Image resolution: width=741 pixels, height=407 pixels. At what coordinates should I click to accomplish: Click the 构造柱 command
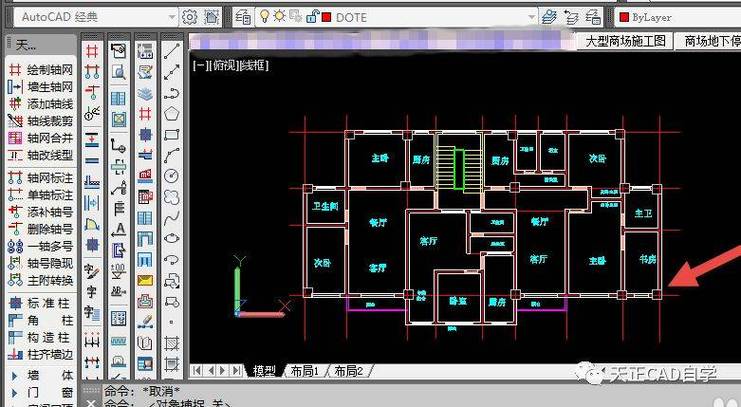pos(41,337)
